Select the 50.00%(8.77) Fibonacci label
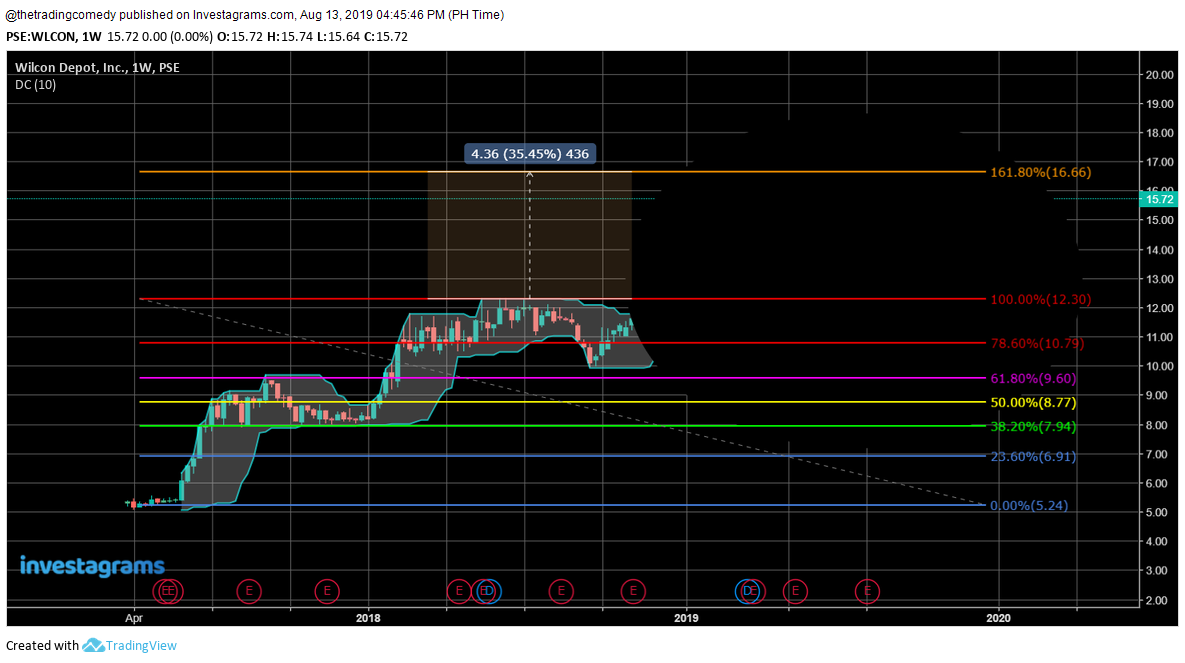 [1033, 403]
